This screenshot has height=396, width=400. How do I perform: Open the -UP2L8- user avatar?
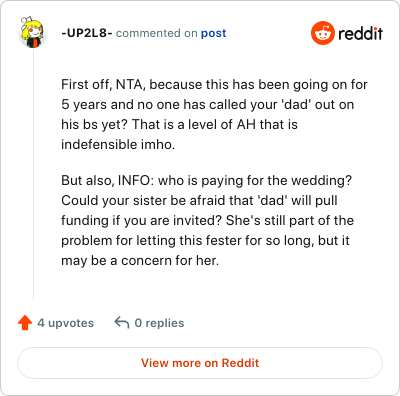(x=32, y=32)
